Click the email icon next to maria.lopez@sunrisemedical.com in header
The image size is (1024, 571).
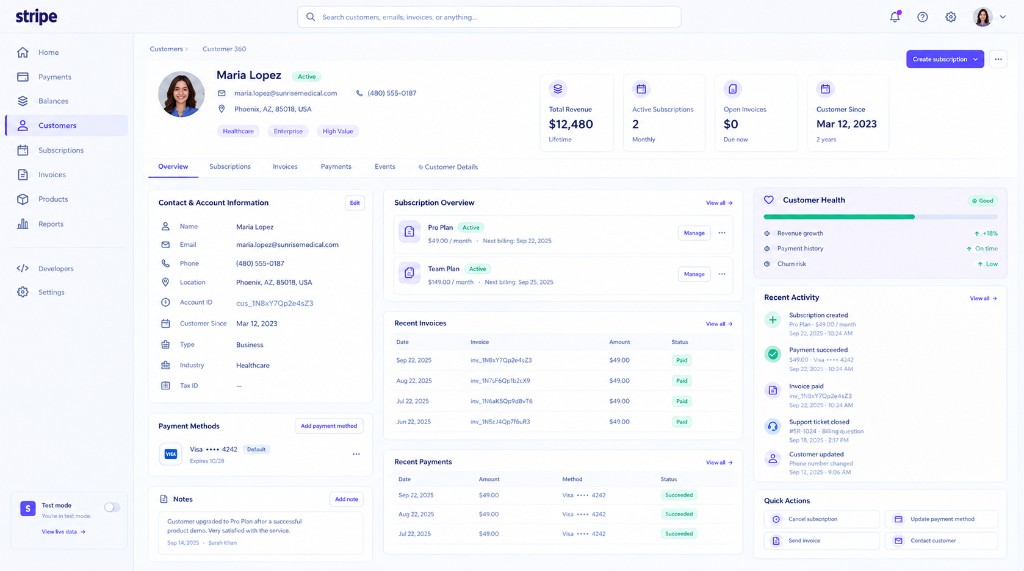point(221,93)
